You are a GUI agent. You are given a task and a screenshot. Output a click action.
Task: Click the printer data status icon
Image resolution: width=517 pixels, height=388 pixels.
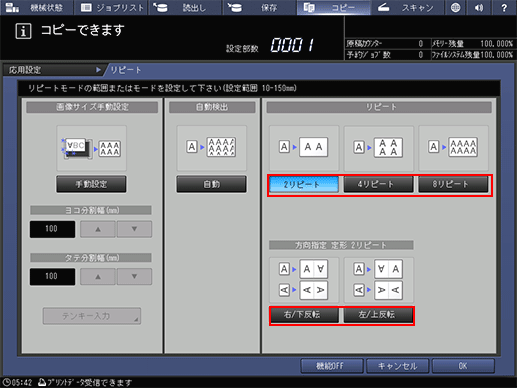(42, 382)
